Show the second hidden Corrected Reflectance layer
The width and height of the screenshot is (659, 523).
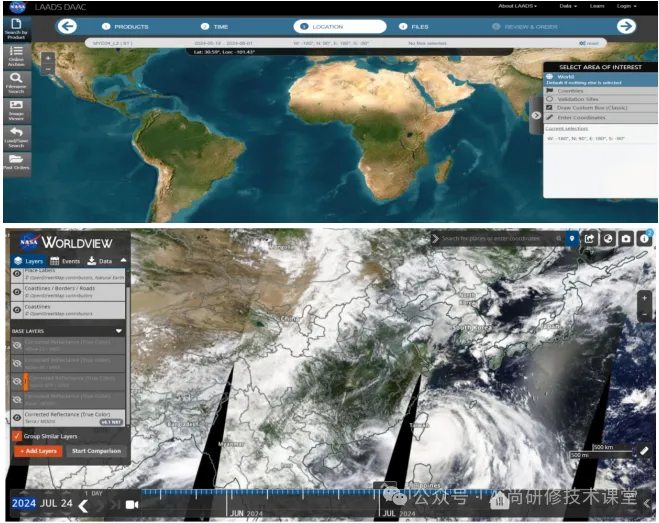point(17,363)
